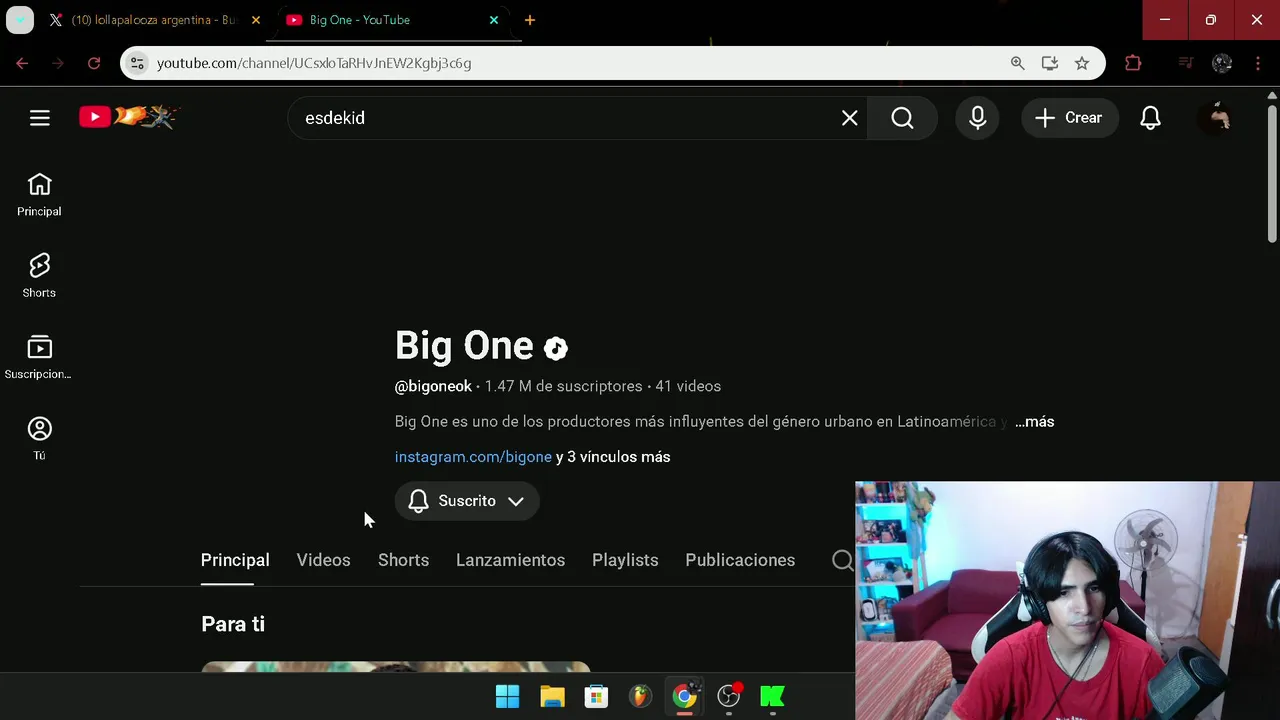Bookmark this page with the star
This screenshot has height=720, width=1280.
(x=1081, y=63)
